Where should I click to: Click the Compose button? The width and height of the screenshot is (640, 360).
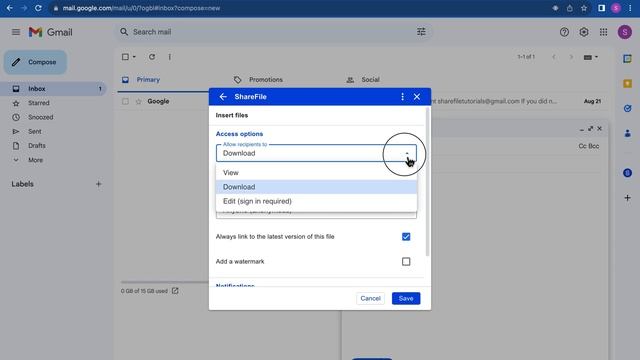35,62
